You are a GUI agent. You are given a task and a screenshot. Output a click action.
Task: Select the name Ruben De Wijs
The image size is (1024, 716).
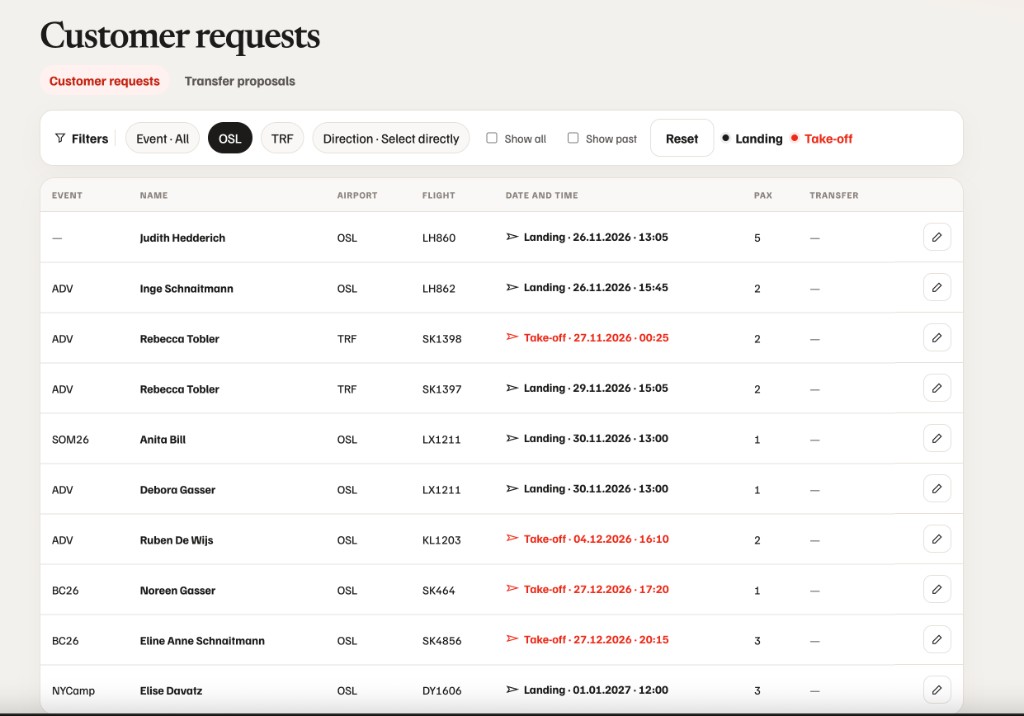coord(176,540)
